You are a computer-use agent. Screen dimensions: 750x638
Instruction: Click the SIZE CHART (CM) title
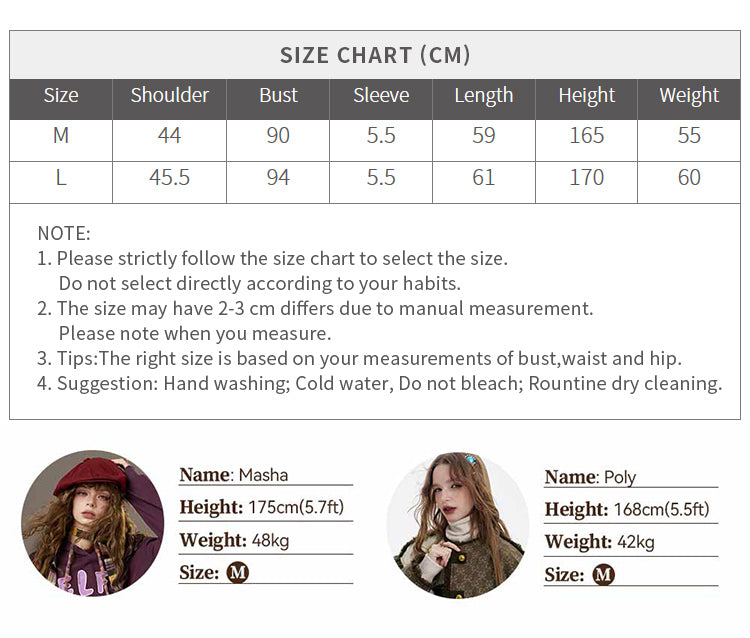(x=375, y=55)
